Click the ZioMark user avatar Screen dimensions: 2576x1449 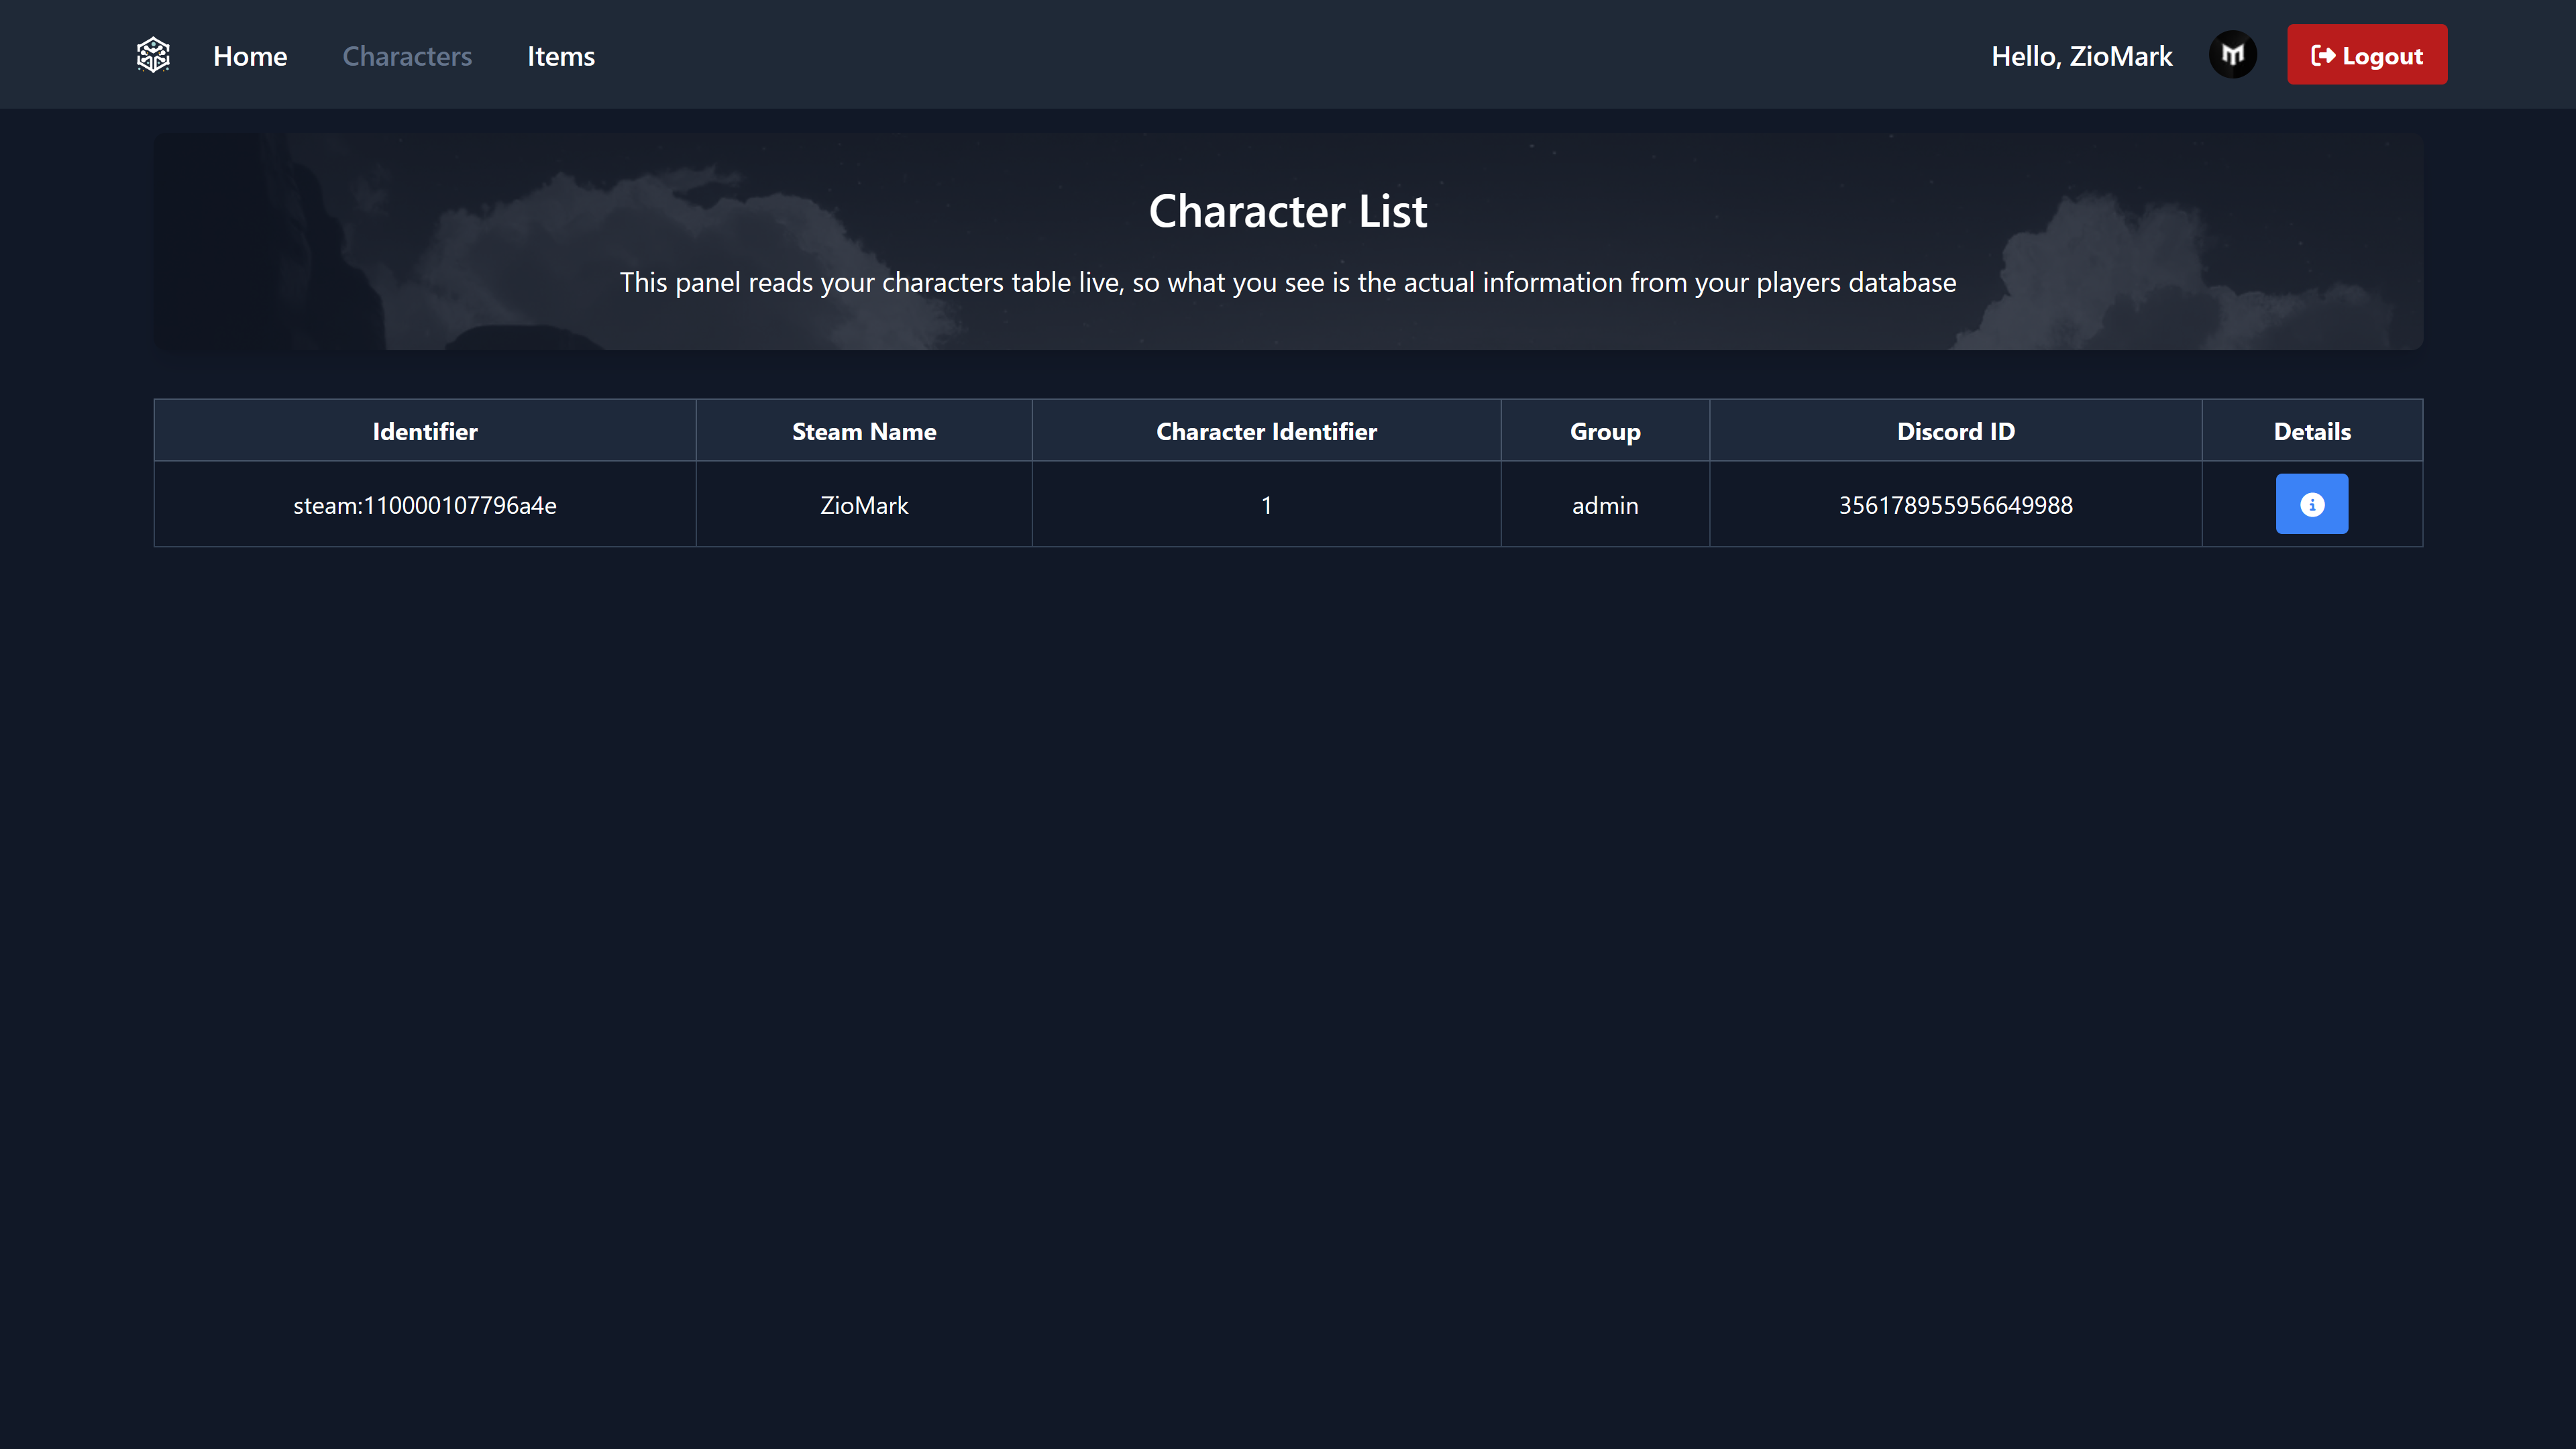pyautogui.click(x=2232, y=55)
